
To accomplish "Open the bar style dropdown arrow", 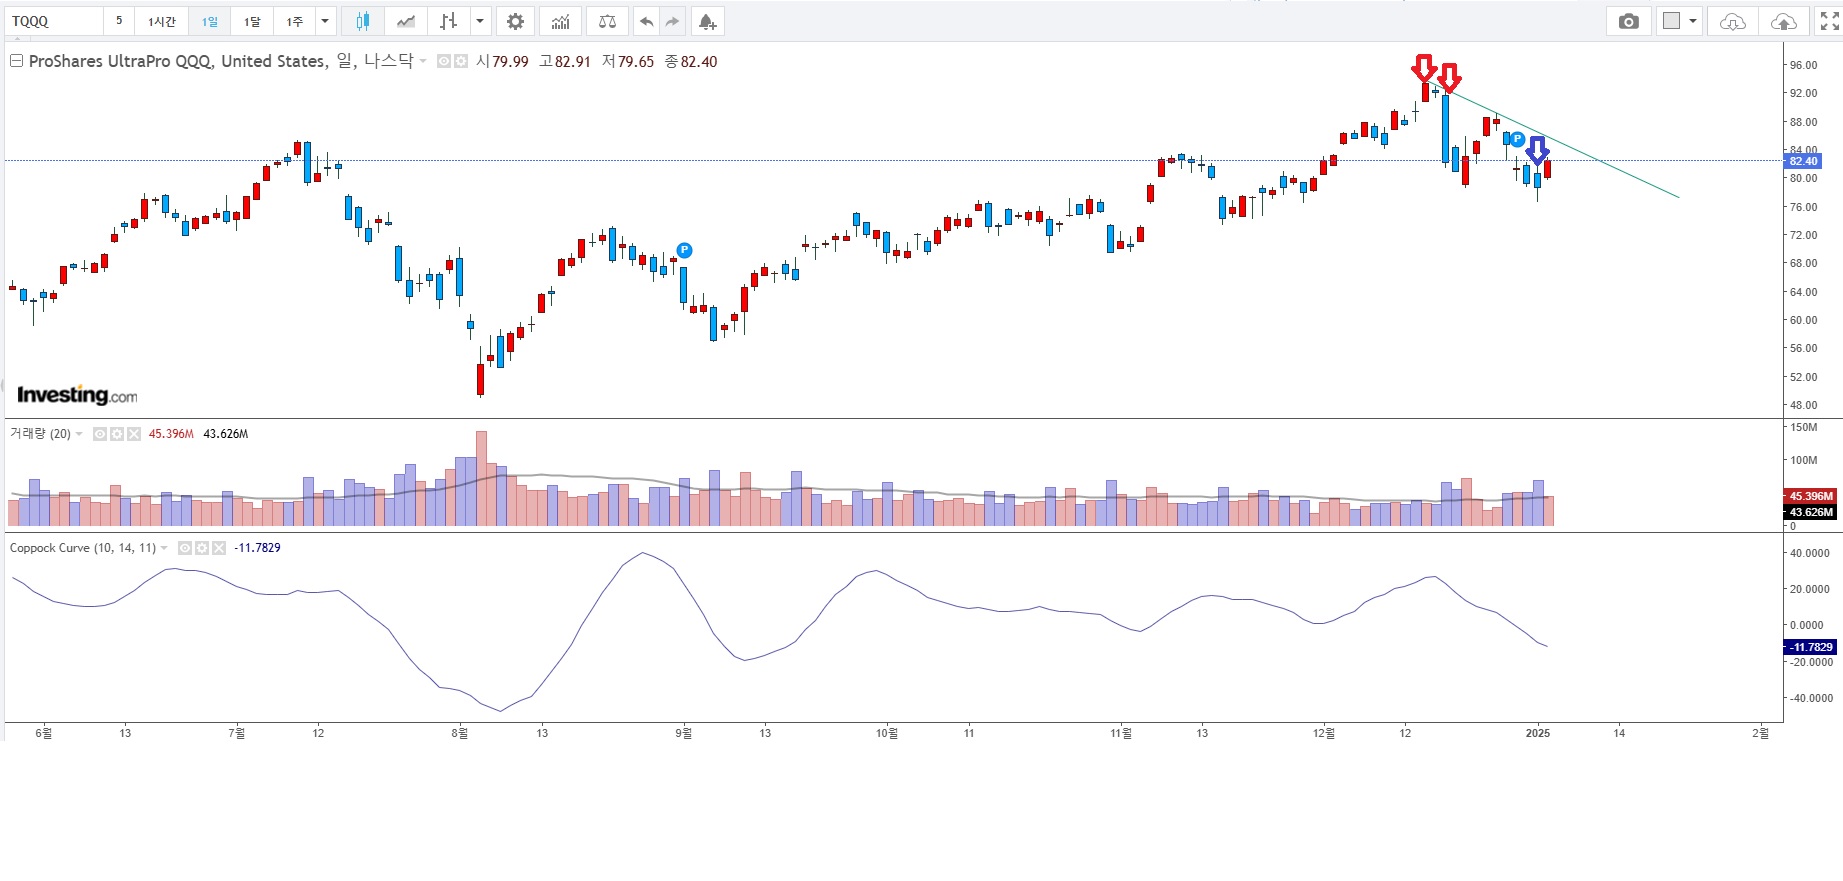I will point(481,21).
